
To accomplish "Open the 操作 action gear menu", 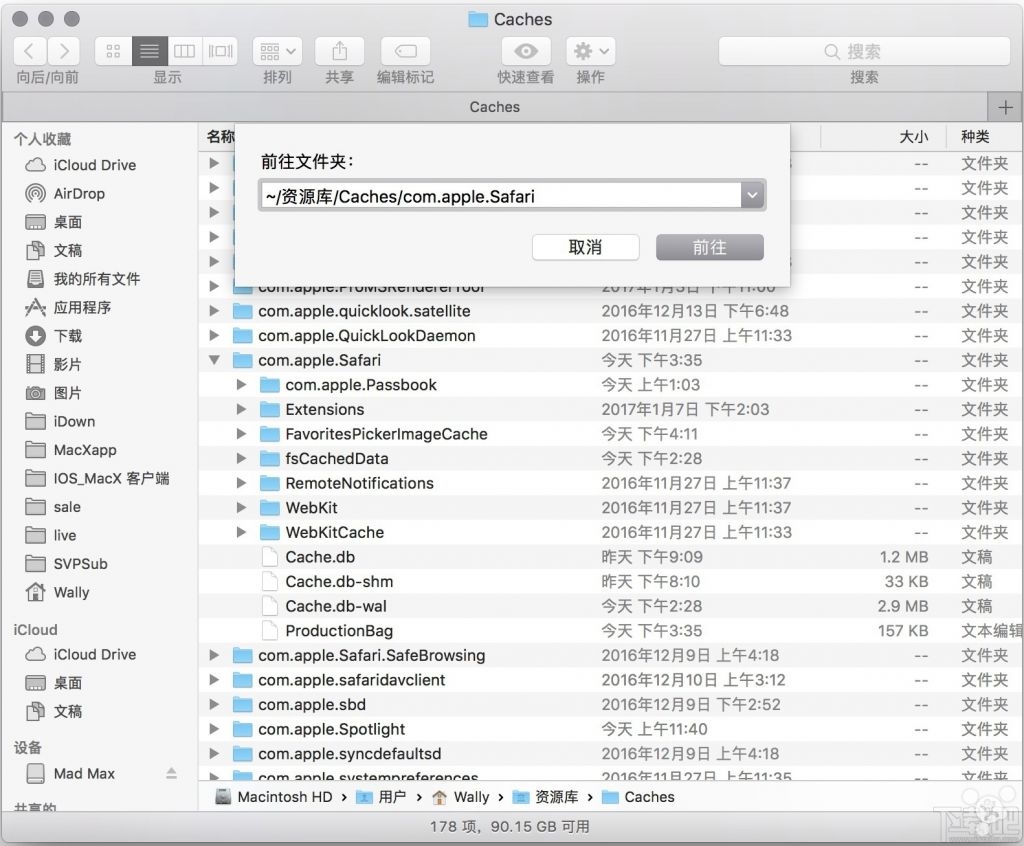I will (588, 51).
